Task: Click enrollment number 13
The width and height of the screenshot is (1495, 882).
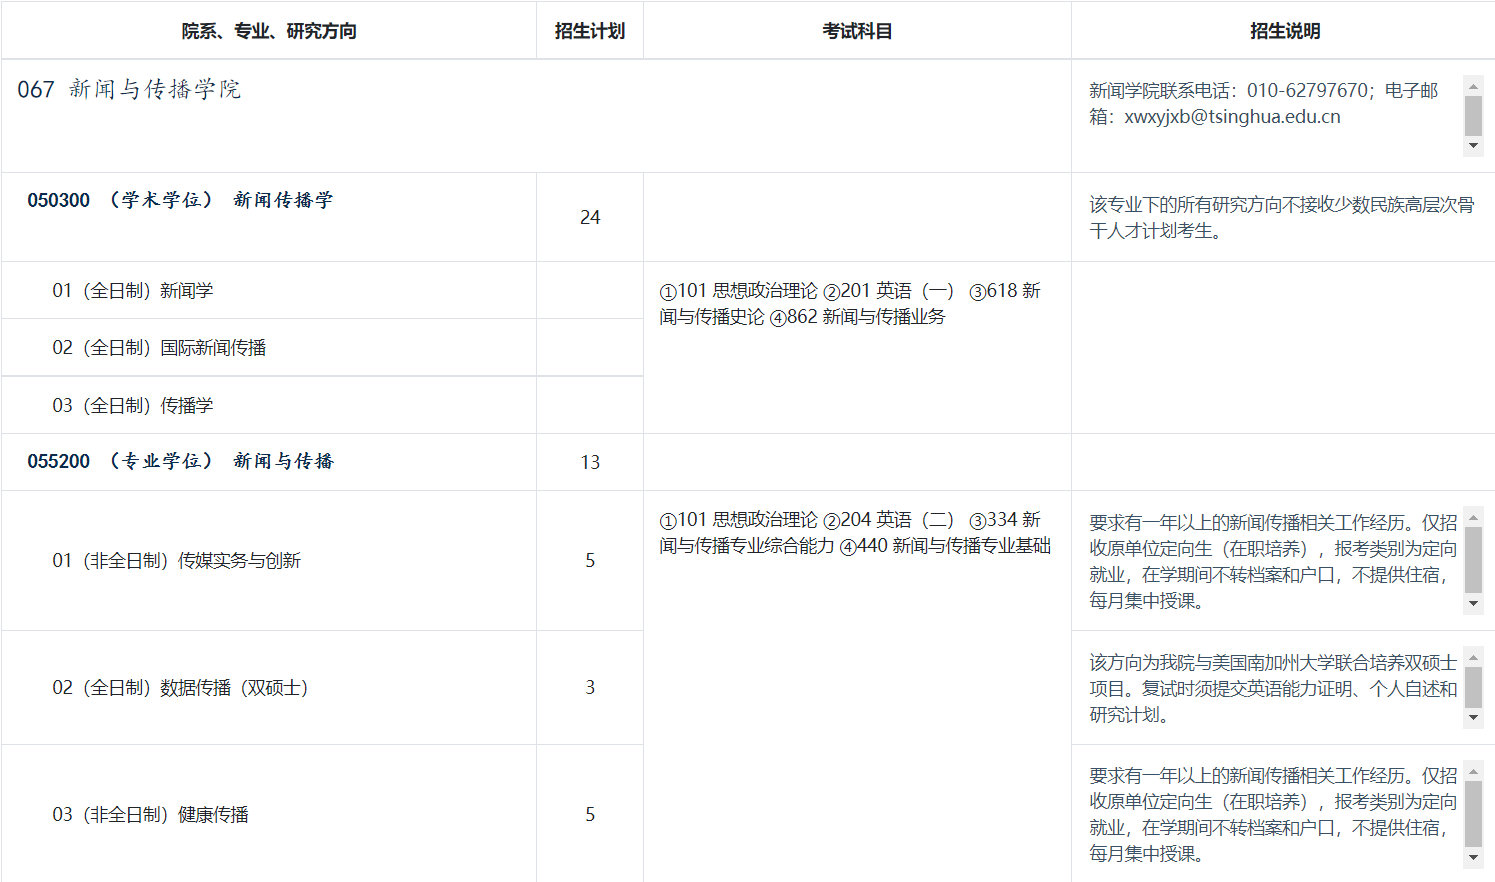Action: tap(590, 462)
